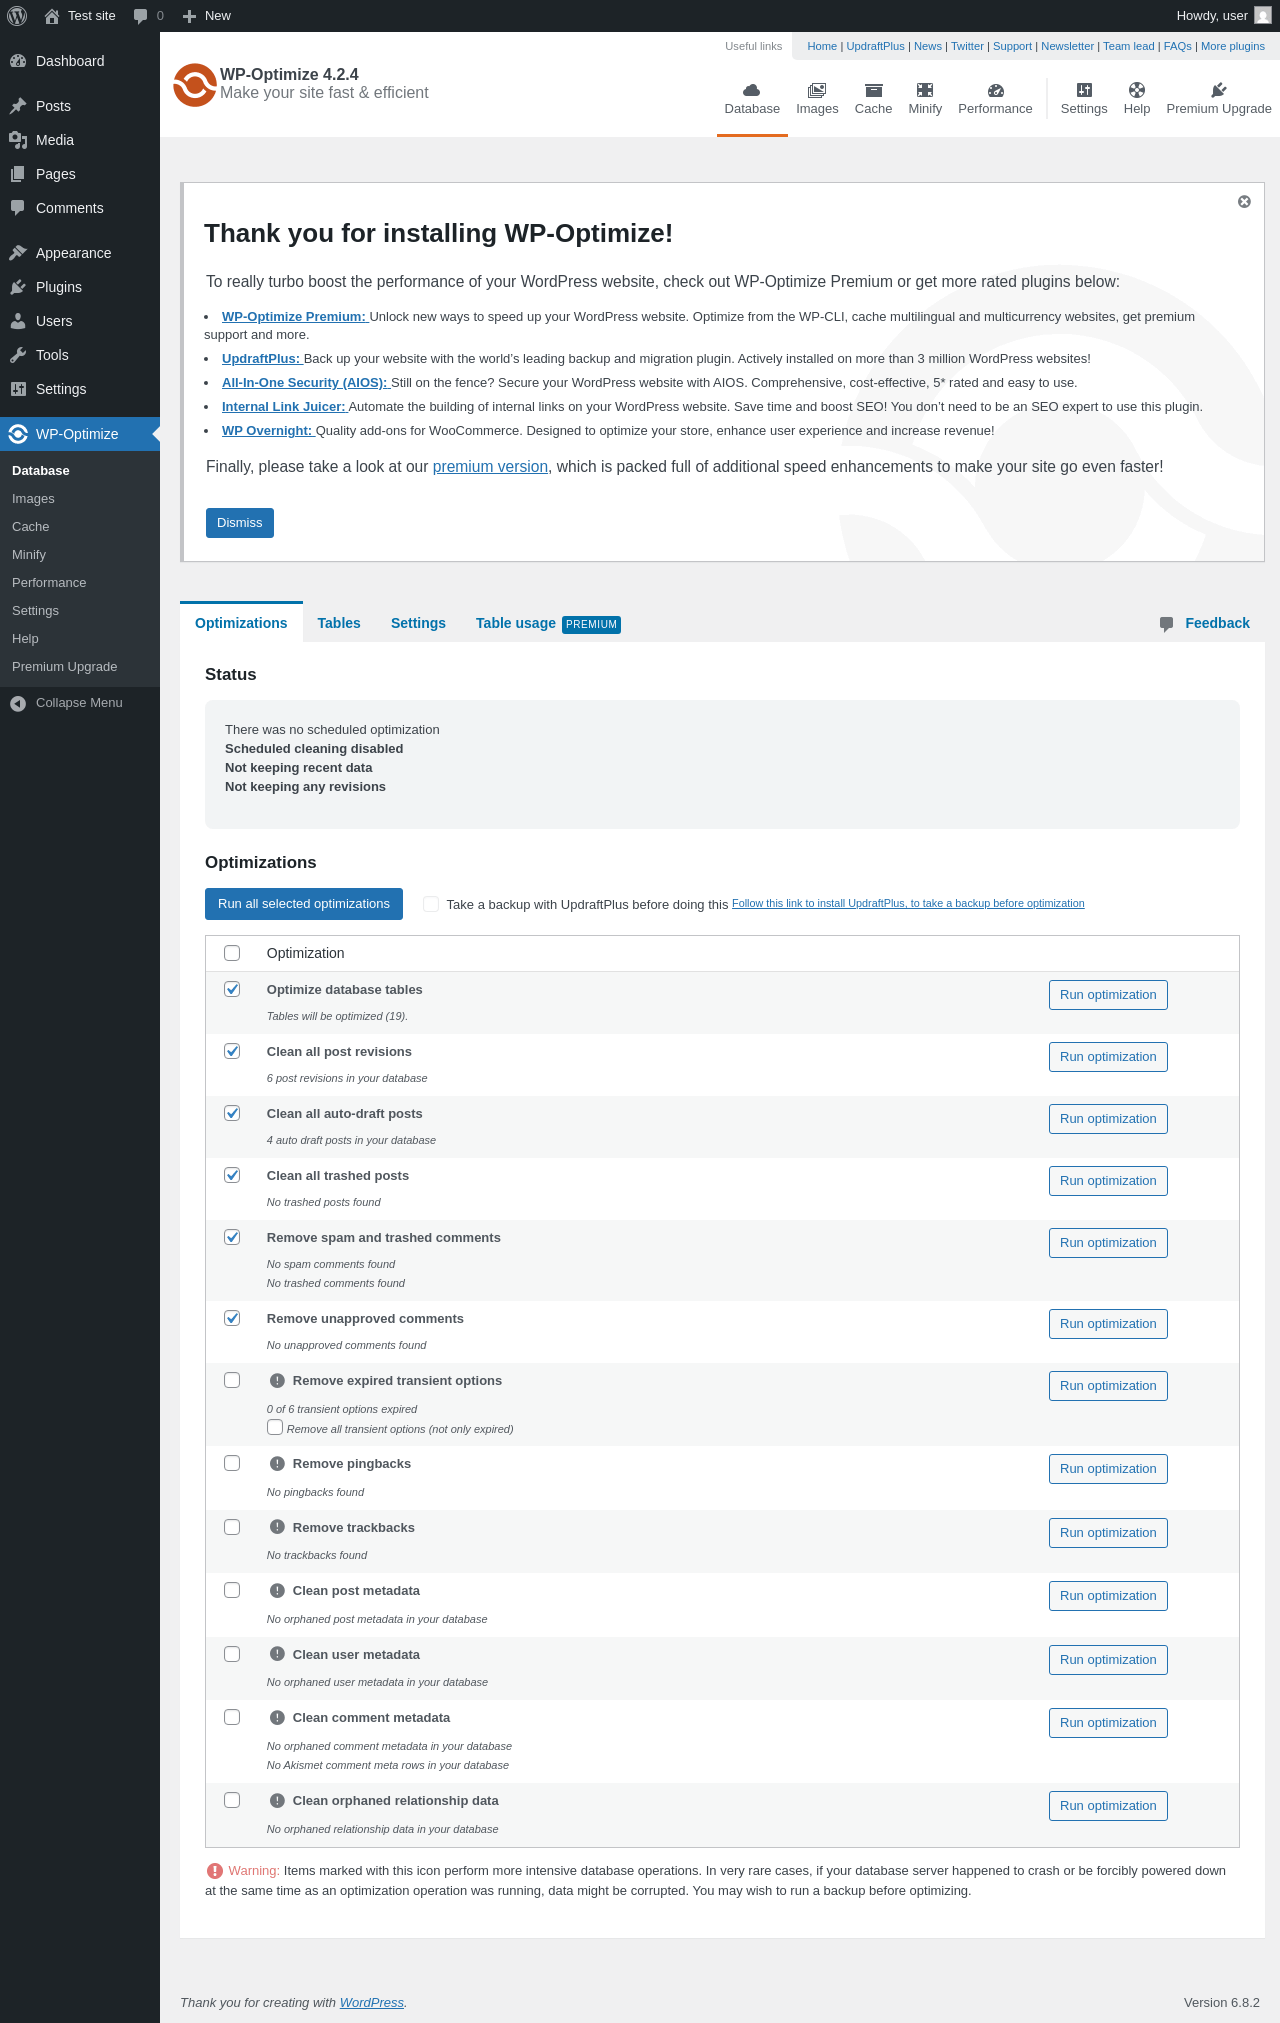Open the Test site home icon
The width and height of the screenshot is (1280, 2023).
(x=52, y=16)
